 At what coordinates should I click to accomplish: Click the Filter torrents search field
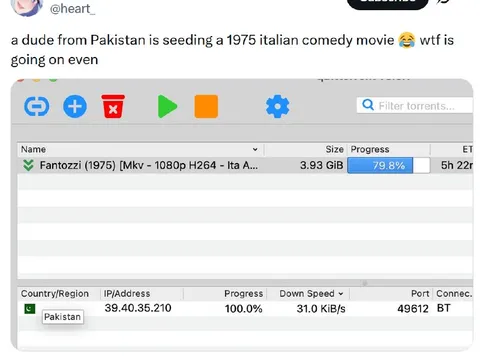coord(415,106)
